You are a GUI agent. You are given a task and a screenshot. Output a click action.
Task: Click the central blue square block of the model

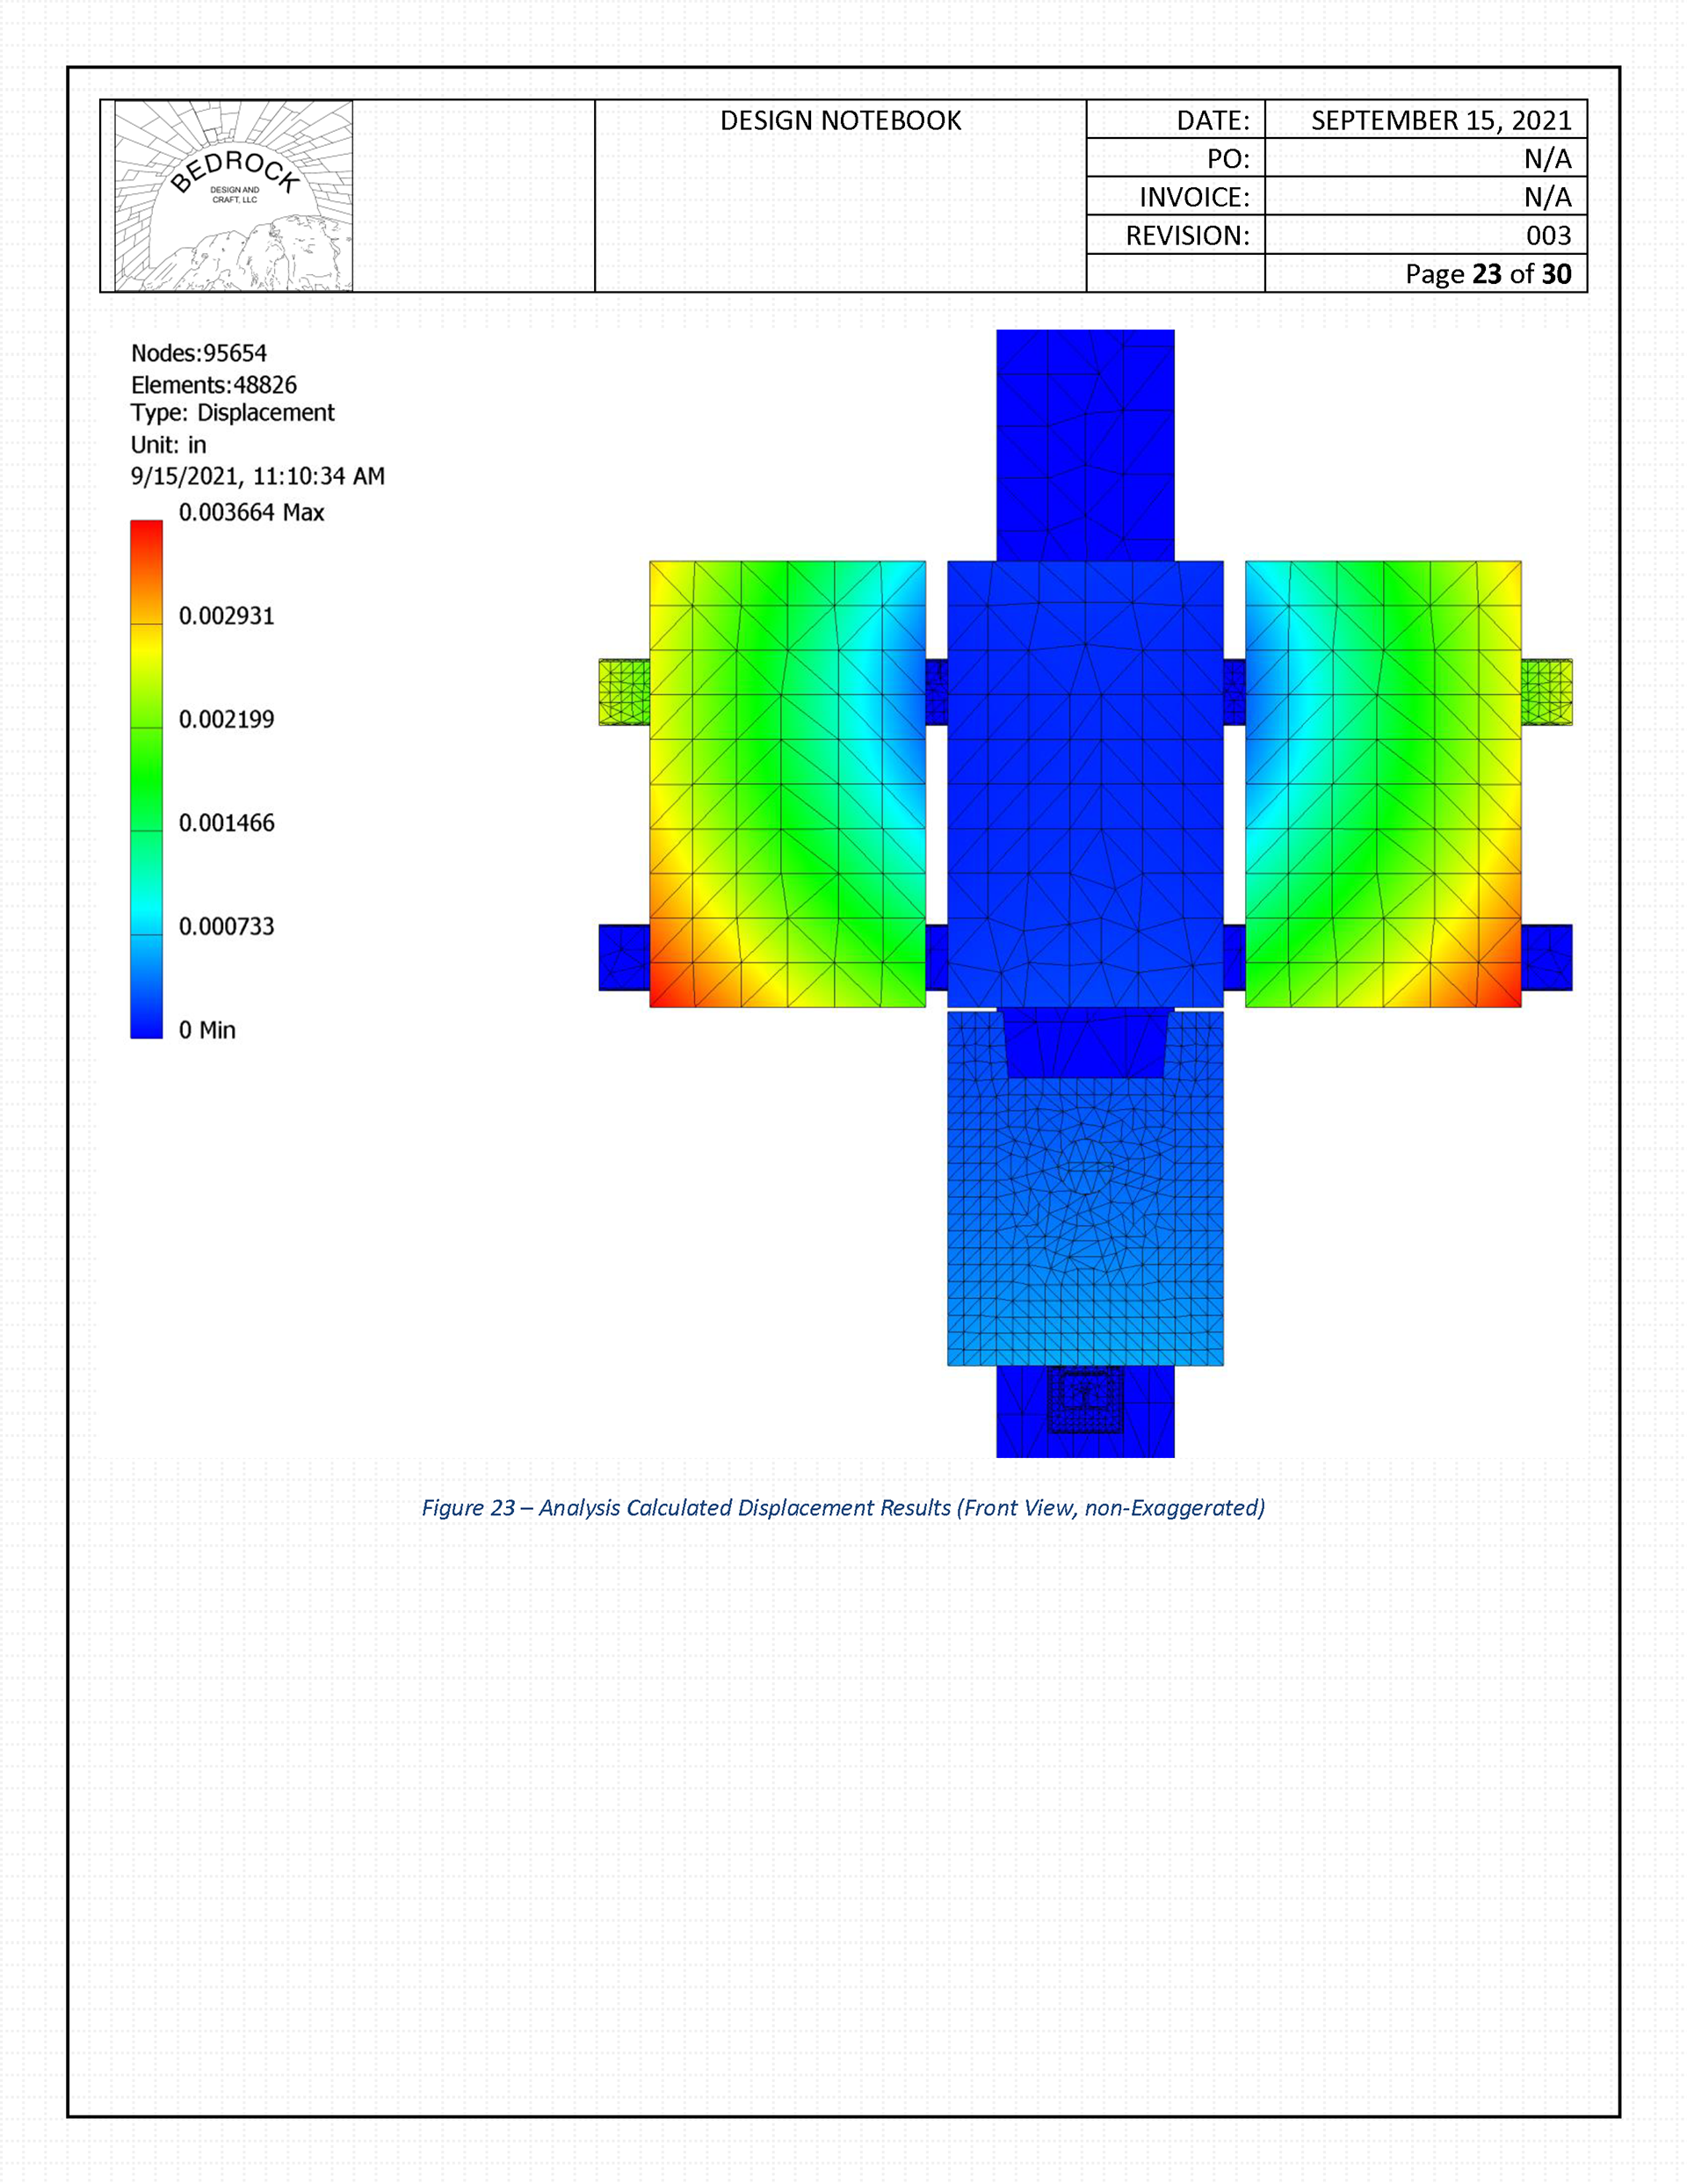pyautogui.click(x=1085, y=784)
